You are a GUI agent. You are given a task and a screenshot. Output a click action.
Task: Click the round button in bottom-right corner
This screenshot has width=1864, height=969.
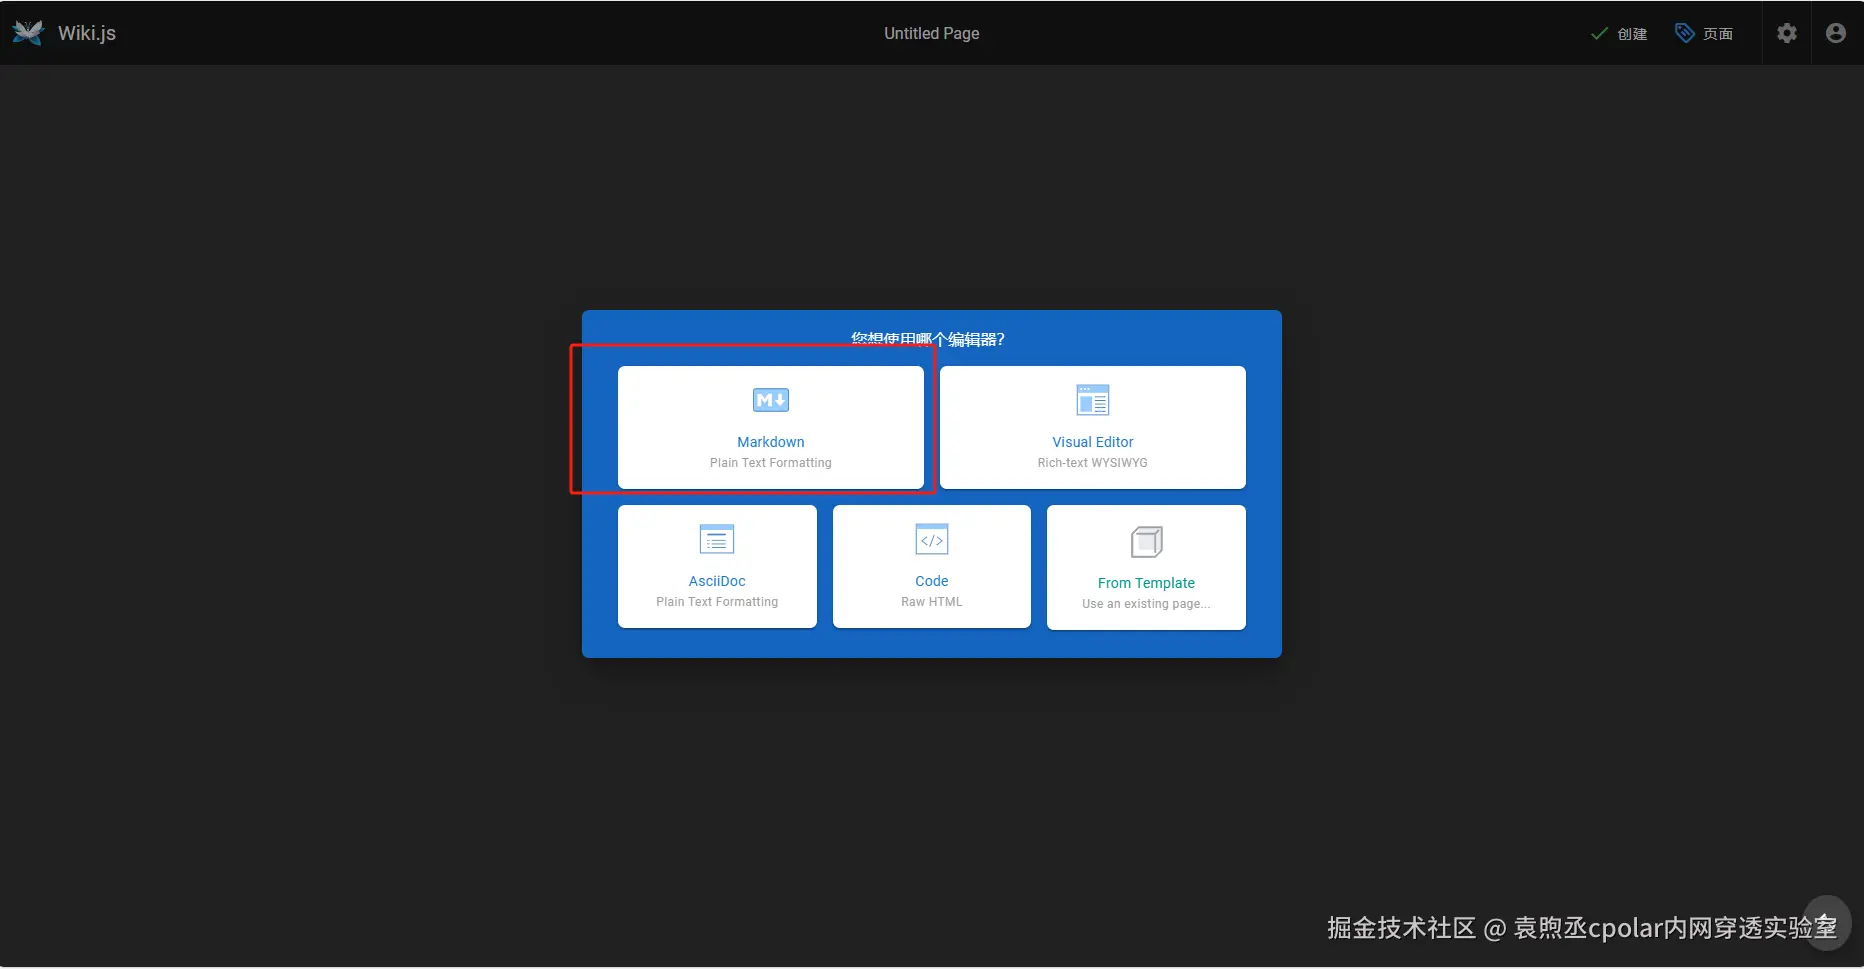1826,922
